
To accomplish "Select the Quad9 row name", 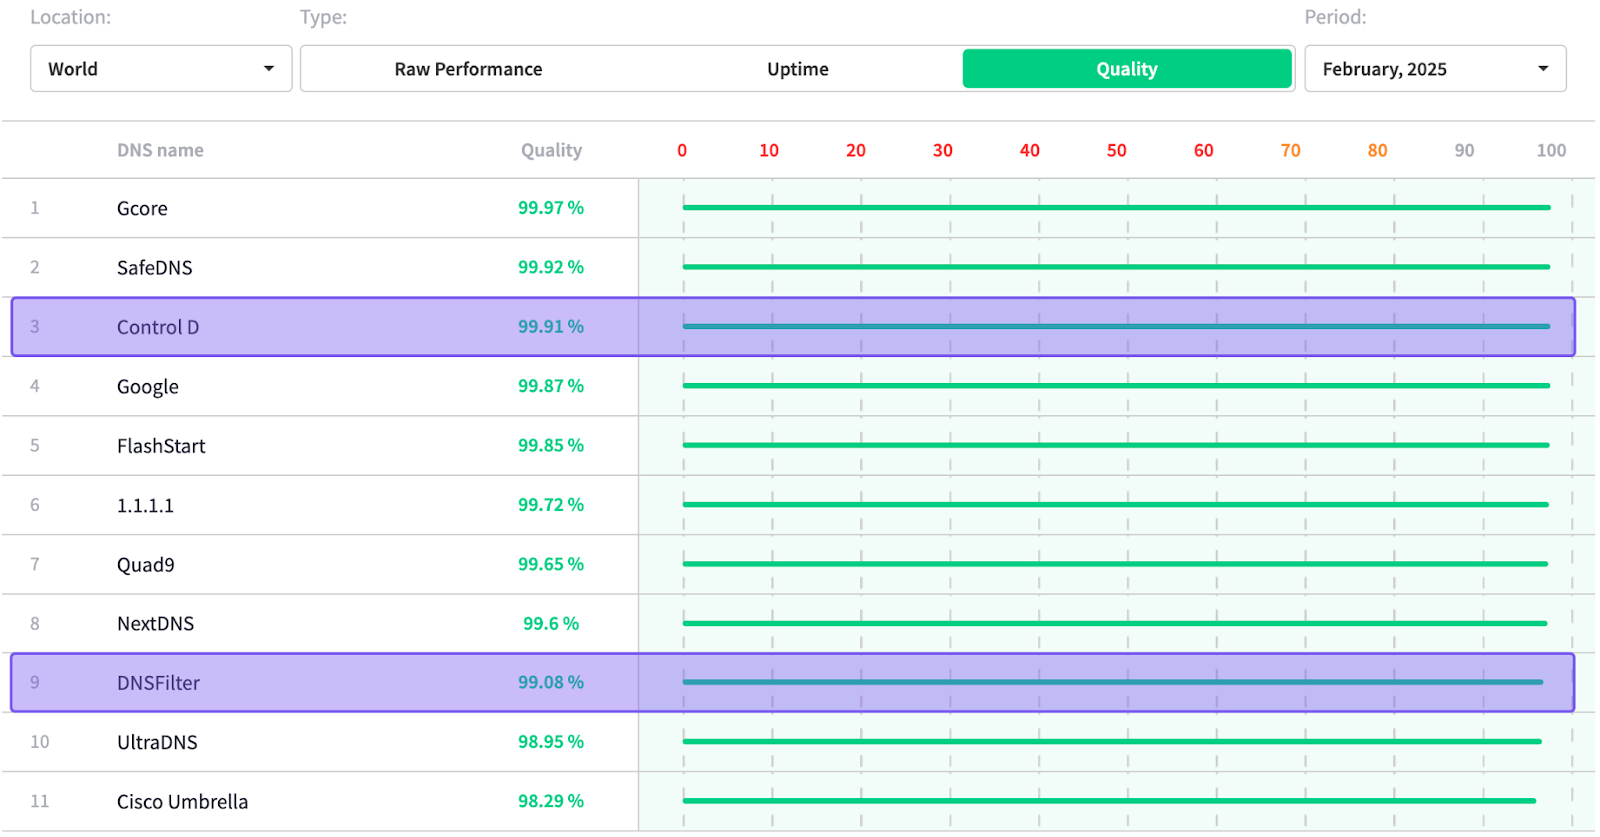I will pyautogui.click(x=145, y=564).
